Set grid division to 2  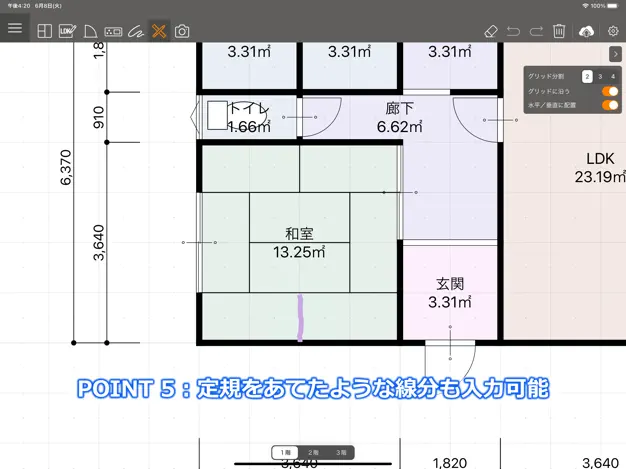coord(587,76)
